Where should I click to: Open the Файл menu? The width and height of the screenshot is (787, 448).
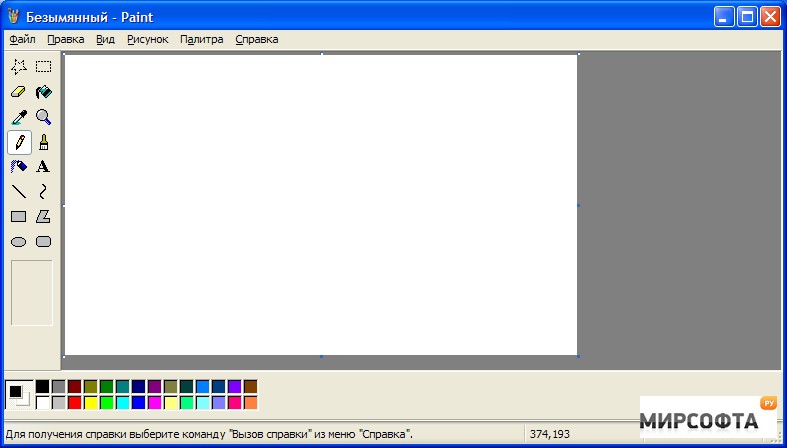click(22, 39)
